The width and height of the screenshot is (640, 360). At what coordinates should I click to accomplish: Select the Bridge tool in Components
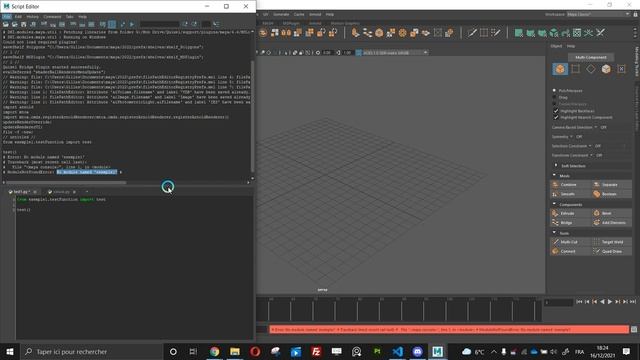point(570,222)
